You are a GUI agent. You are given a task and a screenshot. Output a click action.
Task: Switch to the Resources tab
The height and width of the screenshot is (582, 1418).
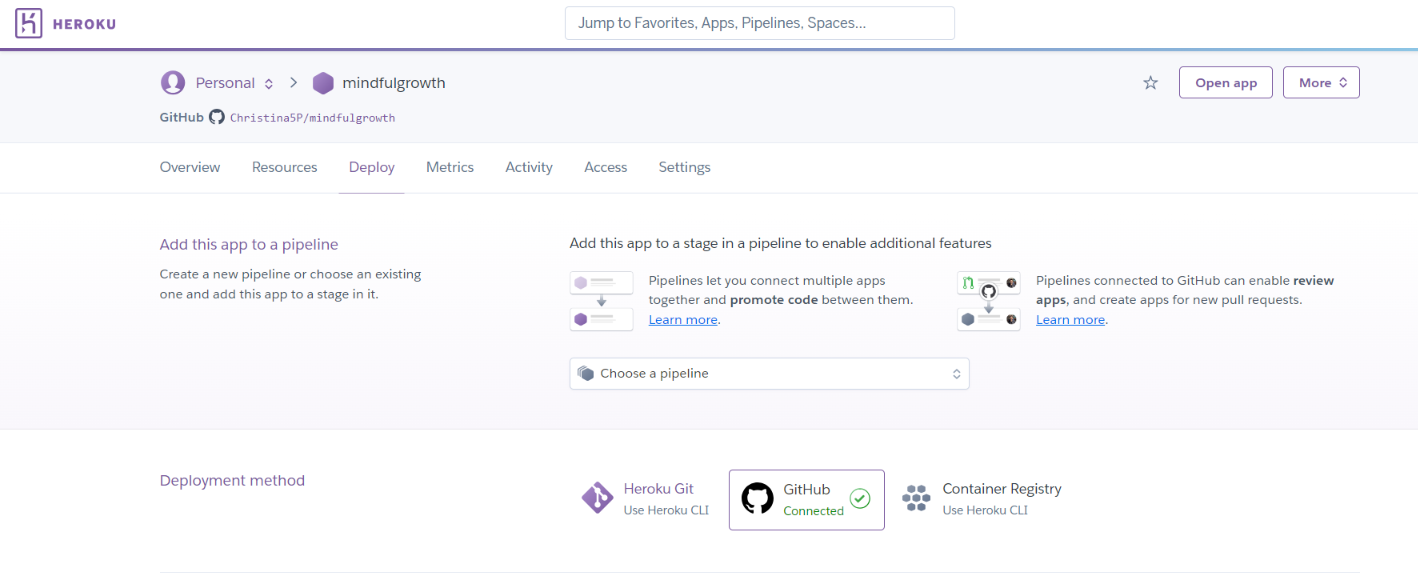285,167
